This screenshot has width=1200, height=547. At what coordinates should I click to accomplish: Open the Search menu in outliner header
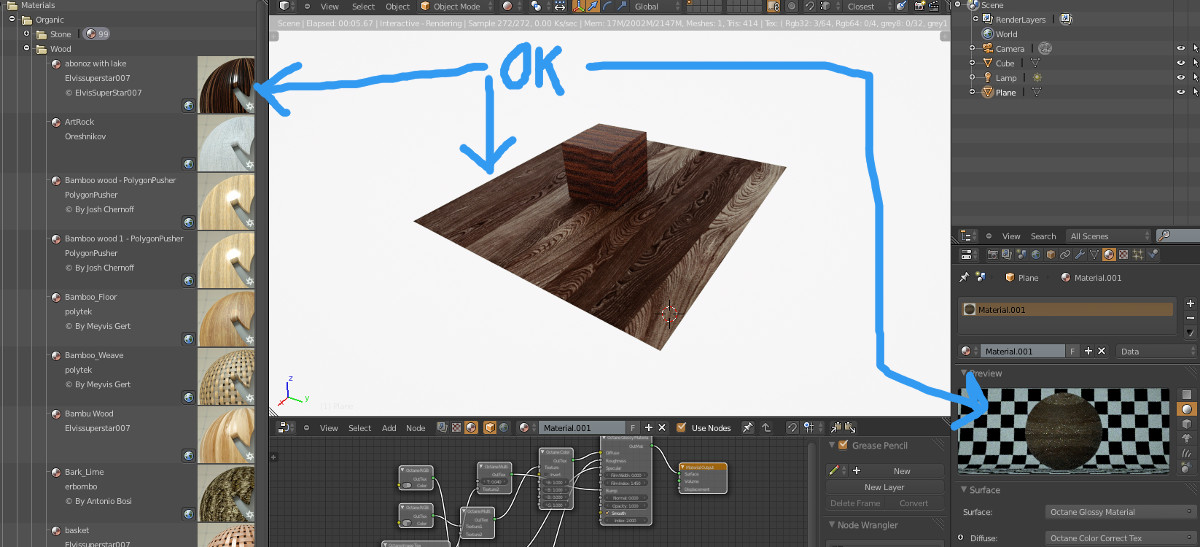[x=1043, y=236]
